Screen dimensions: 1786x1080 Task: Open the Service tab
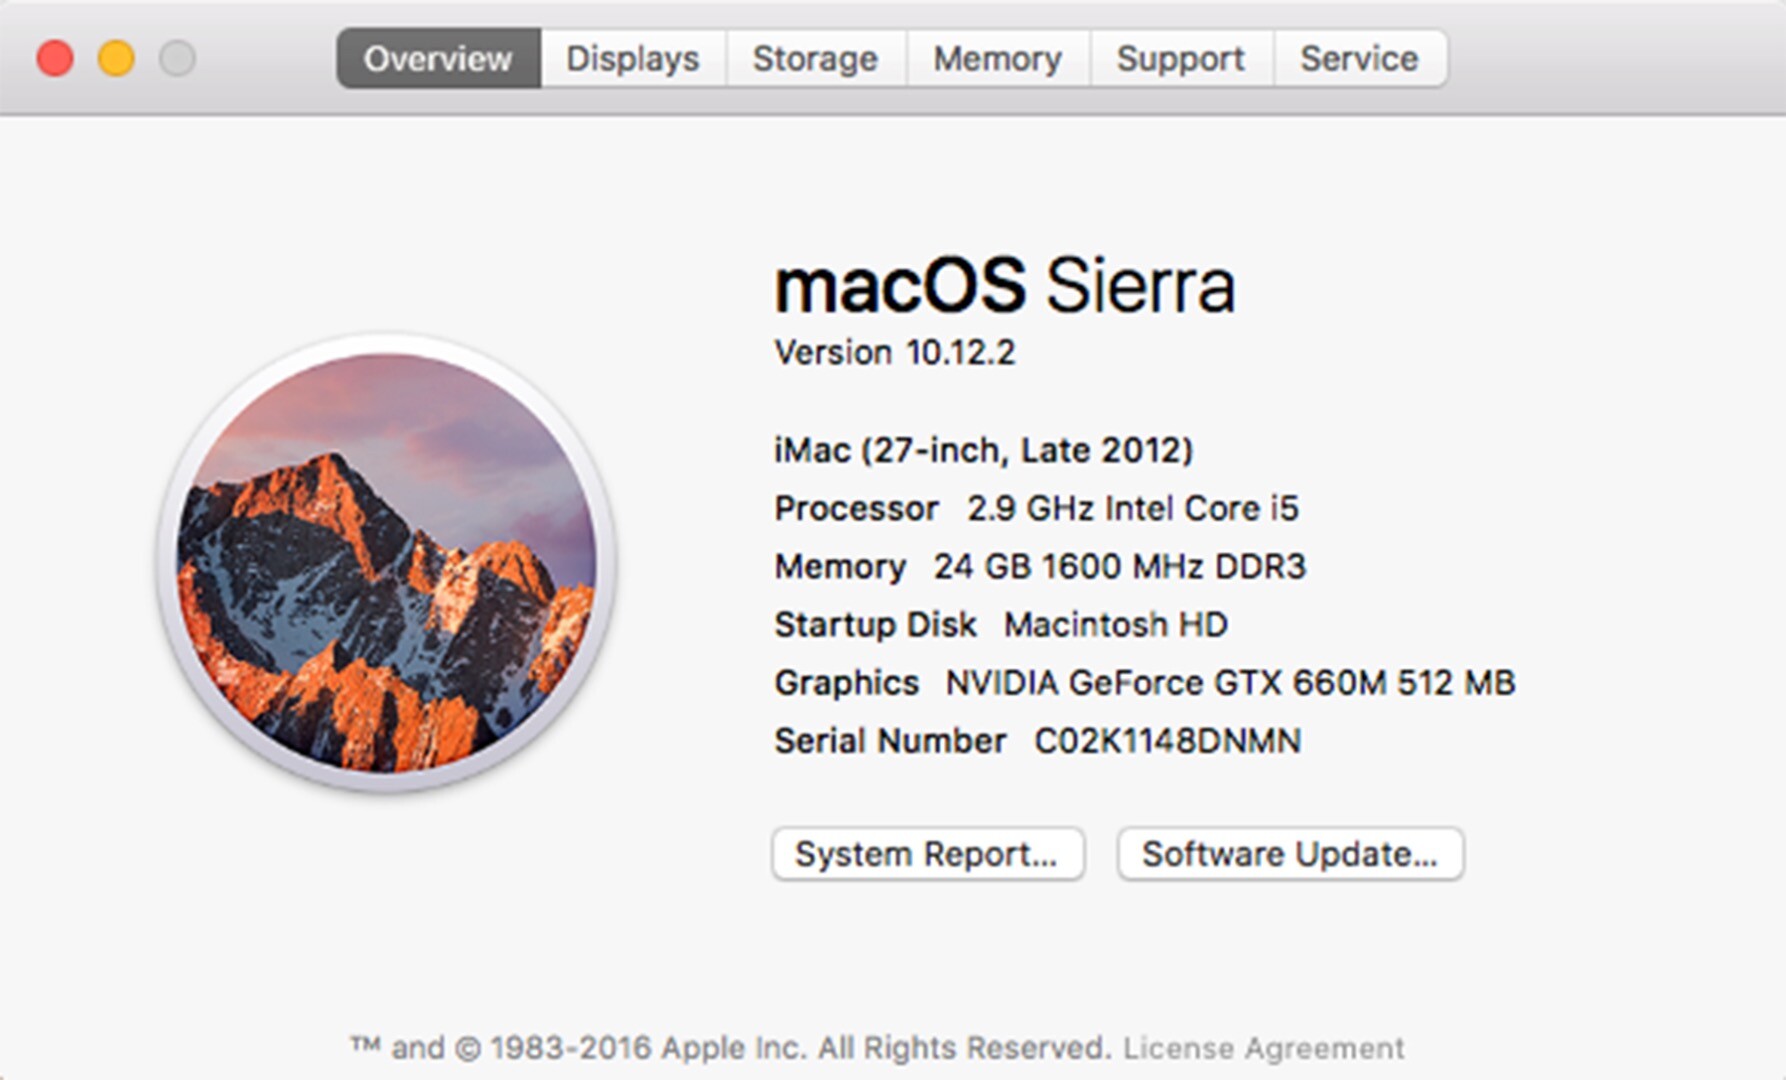pyautogui.click(x=1358, y=58)
